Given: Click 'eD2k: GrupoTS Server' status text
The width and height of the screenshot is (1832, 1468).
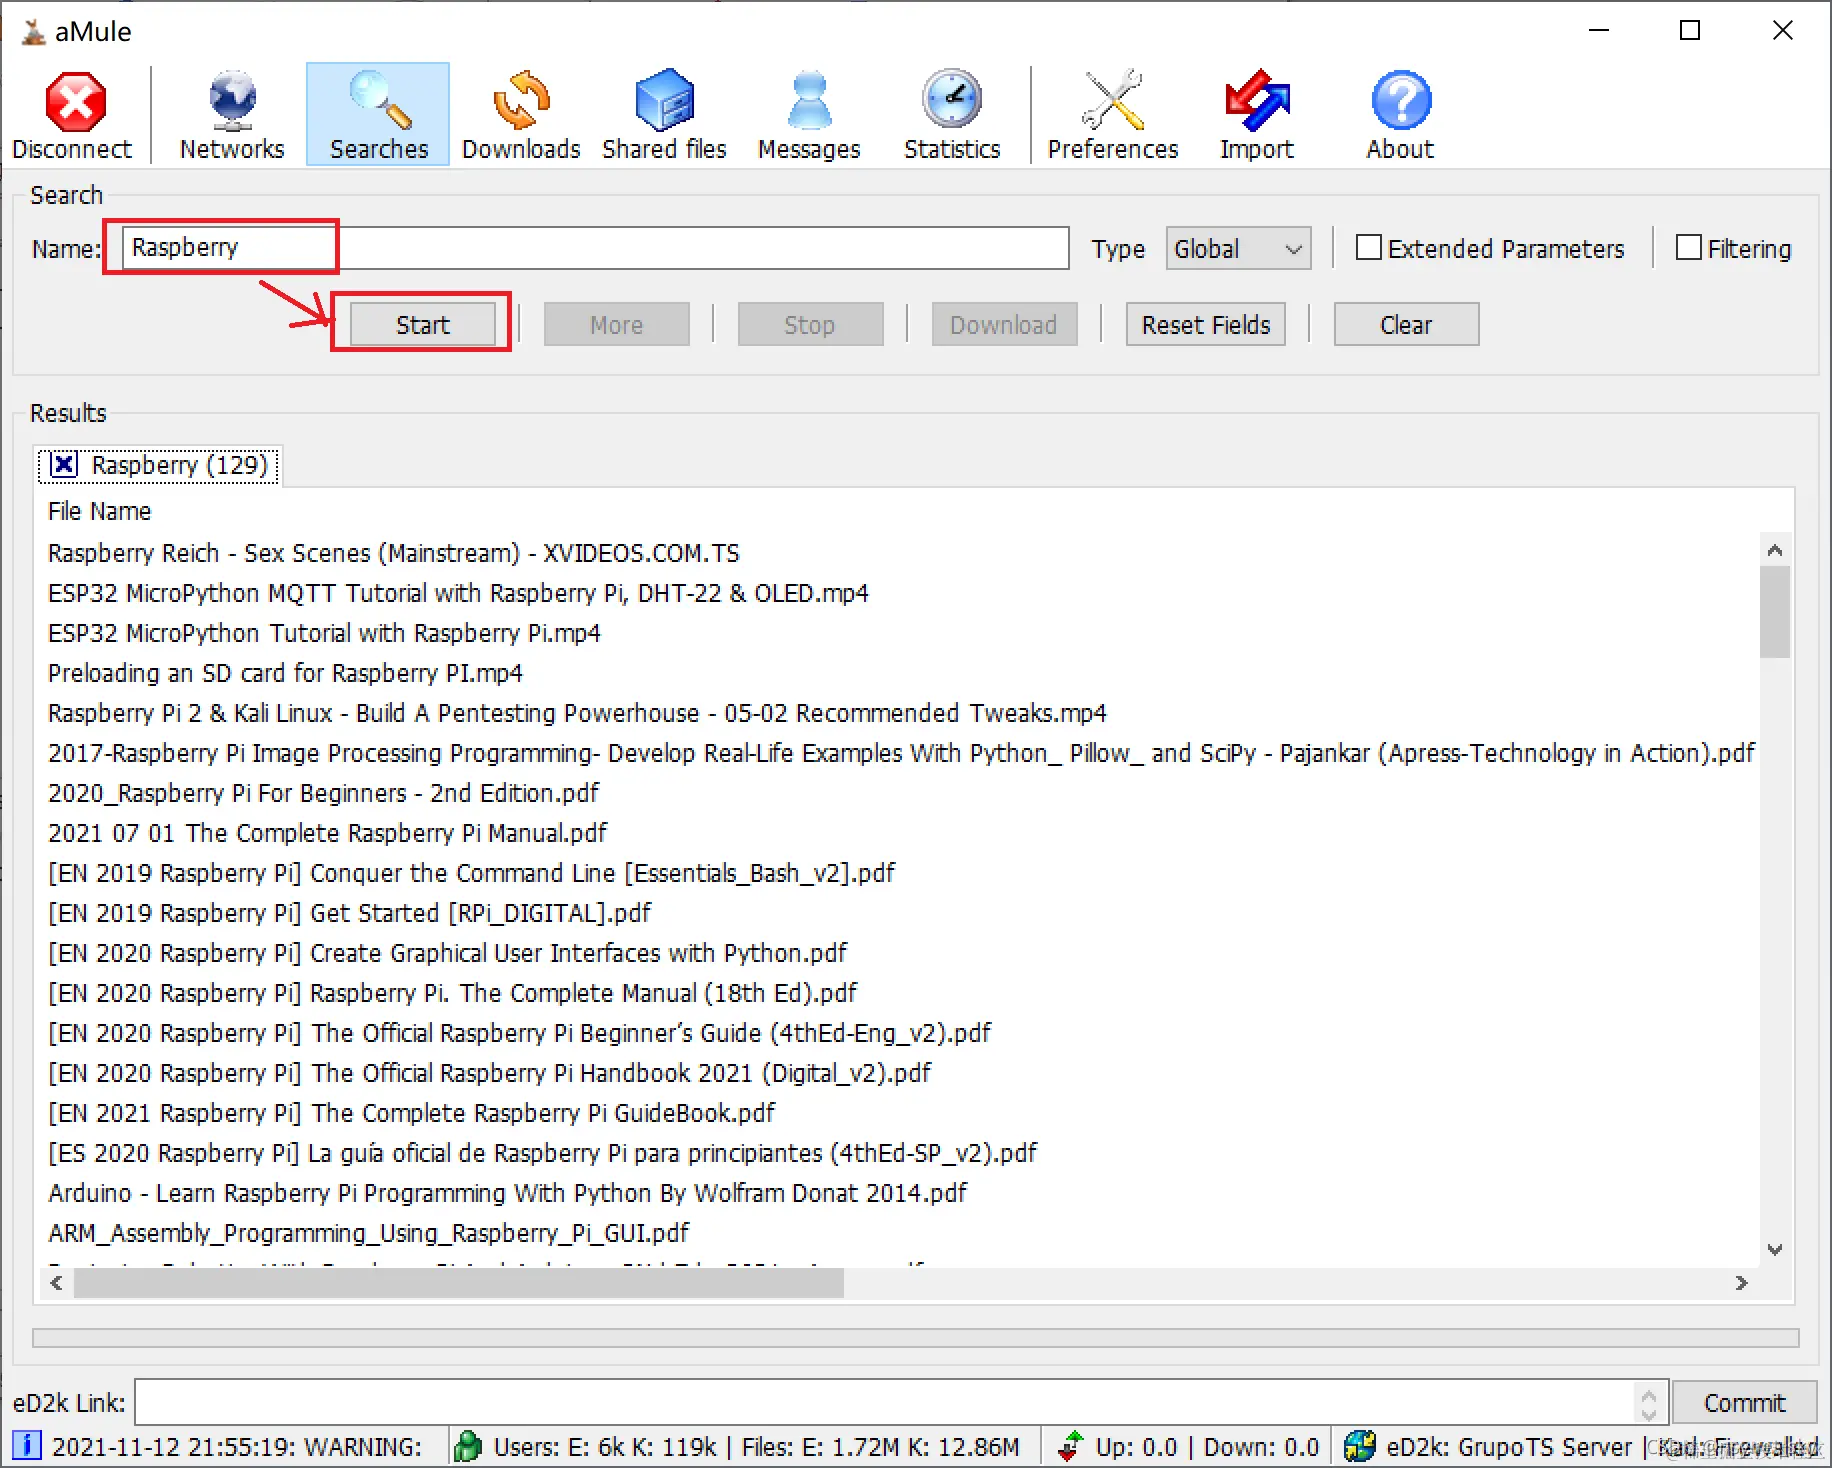Looking at the screenshot, I should coord(1509,1447).
